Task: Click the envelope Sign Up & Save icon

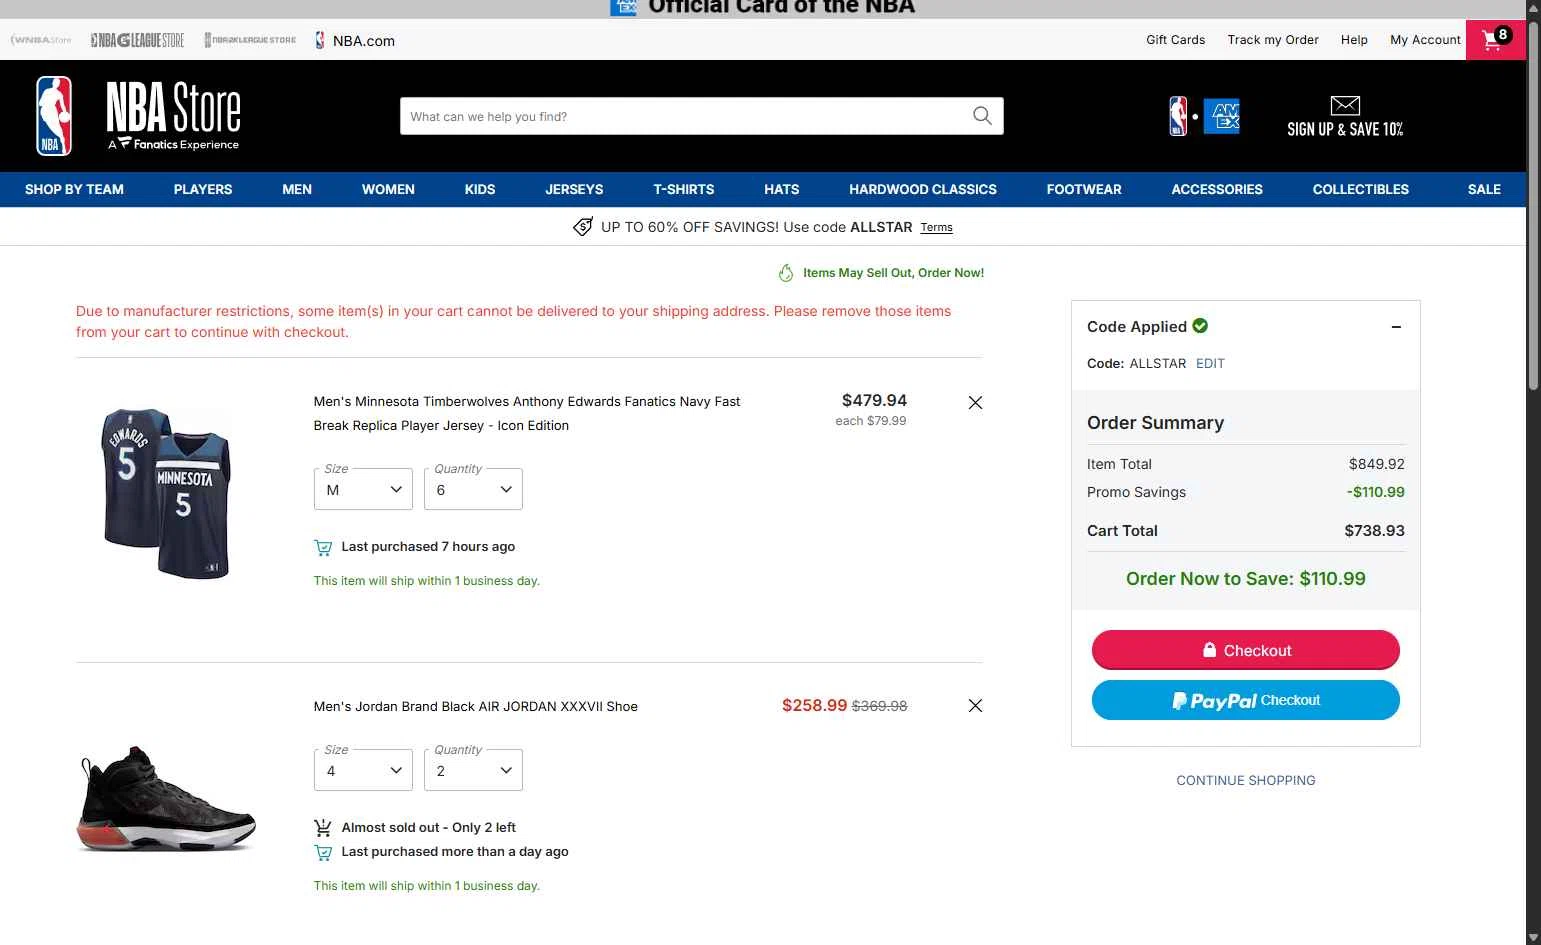Action: click(x=1345, y=105)
